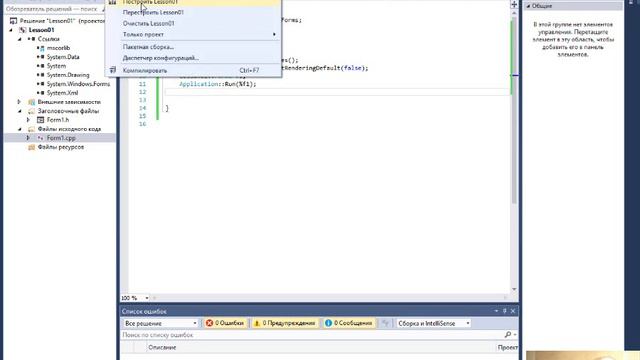
Task: Click the Поиск по списку ошибок field
Action: 312,335
